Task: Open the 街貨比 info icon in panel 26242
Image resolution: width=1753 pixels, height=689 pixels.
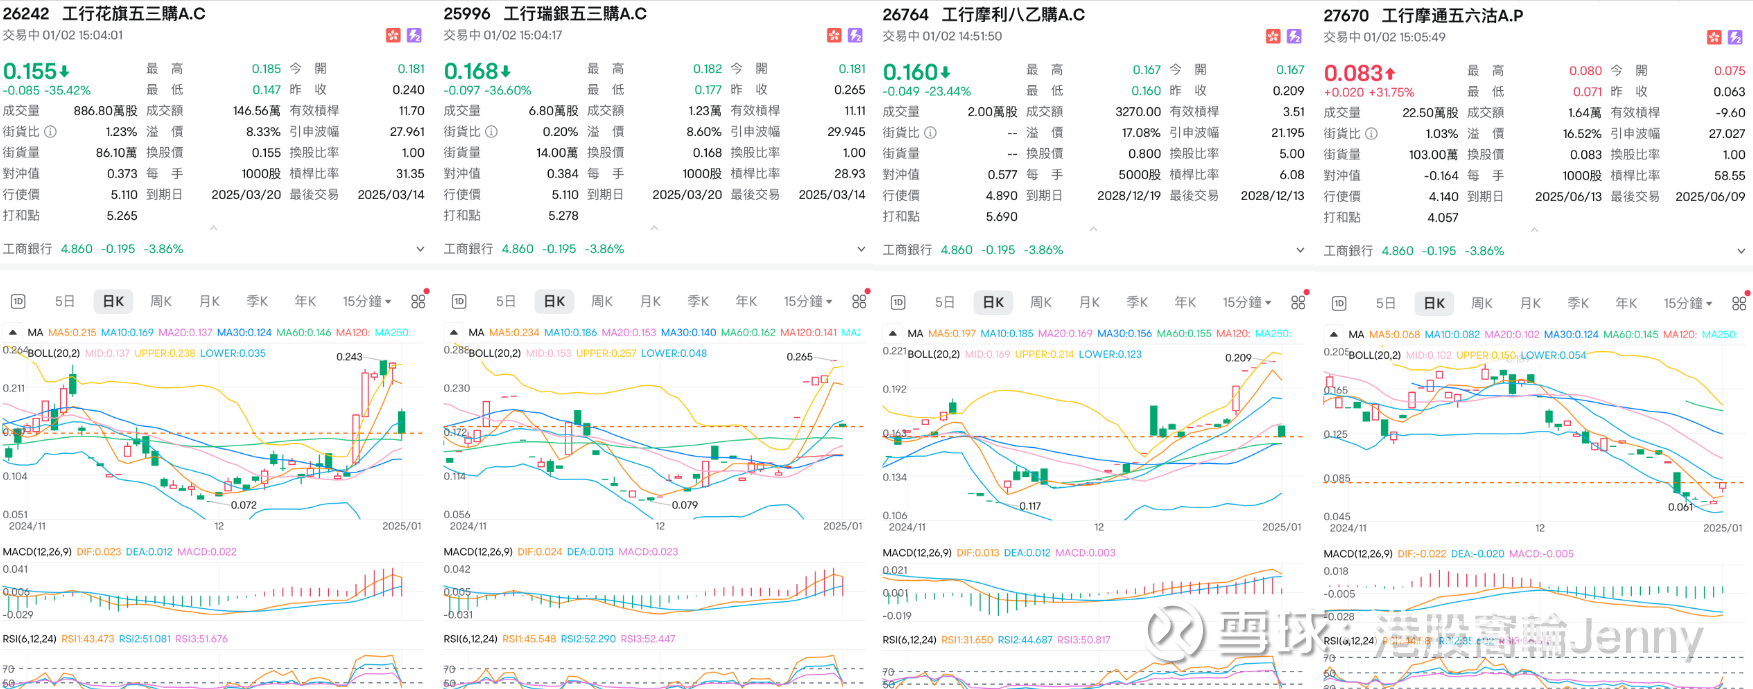Action: pos(50,131)
